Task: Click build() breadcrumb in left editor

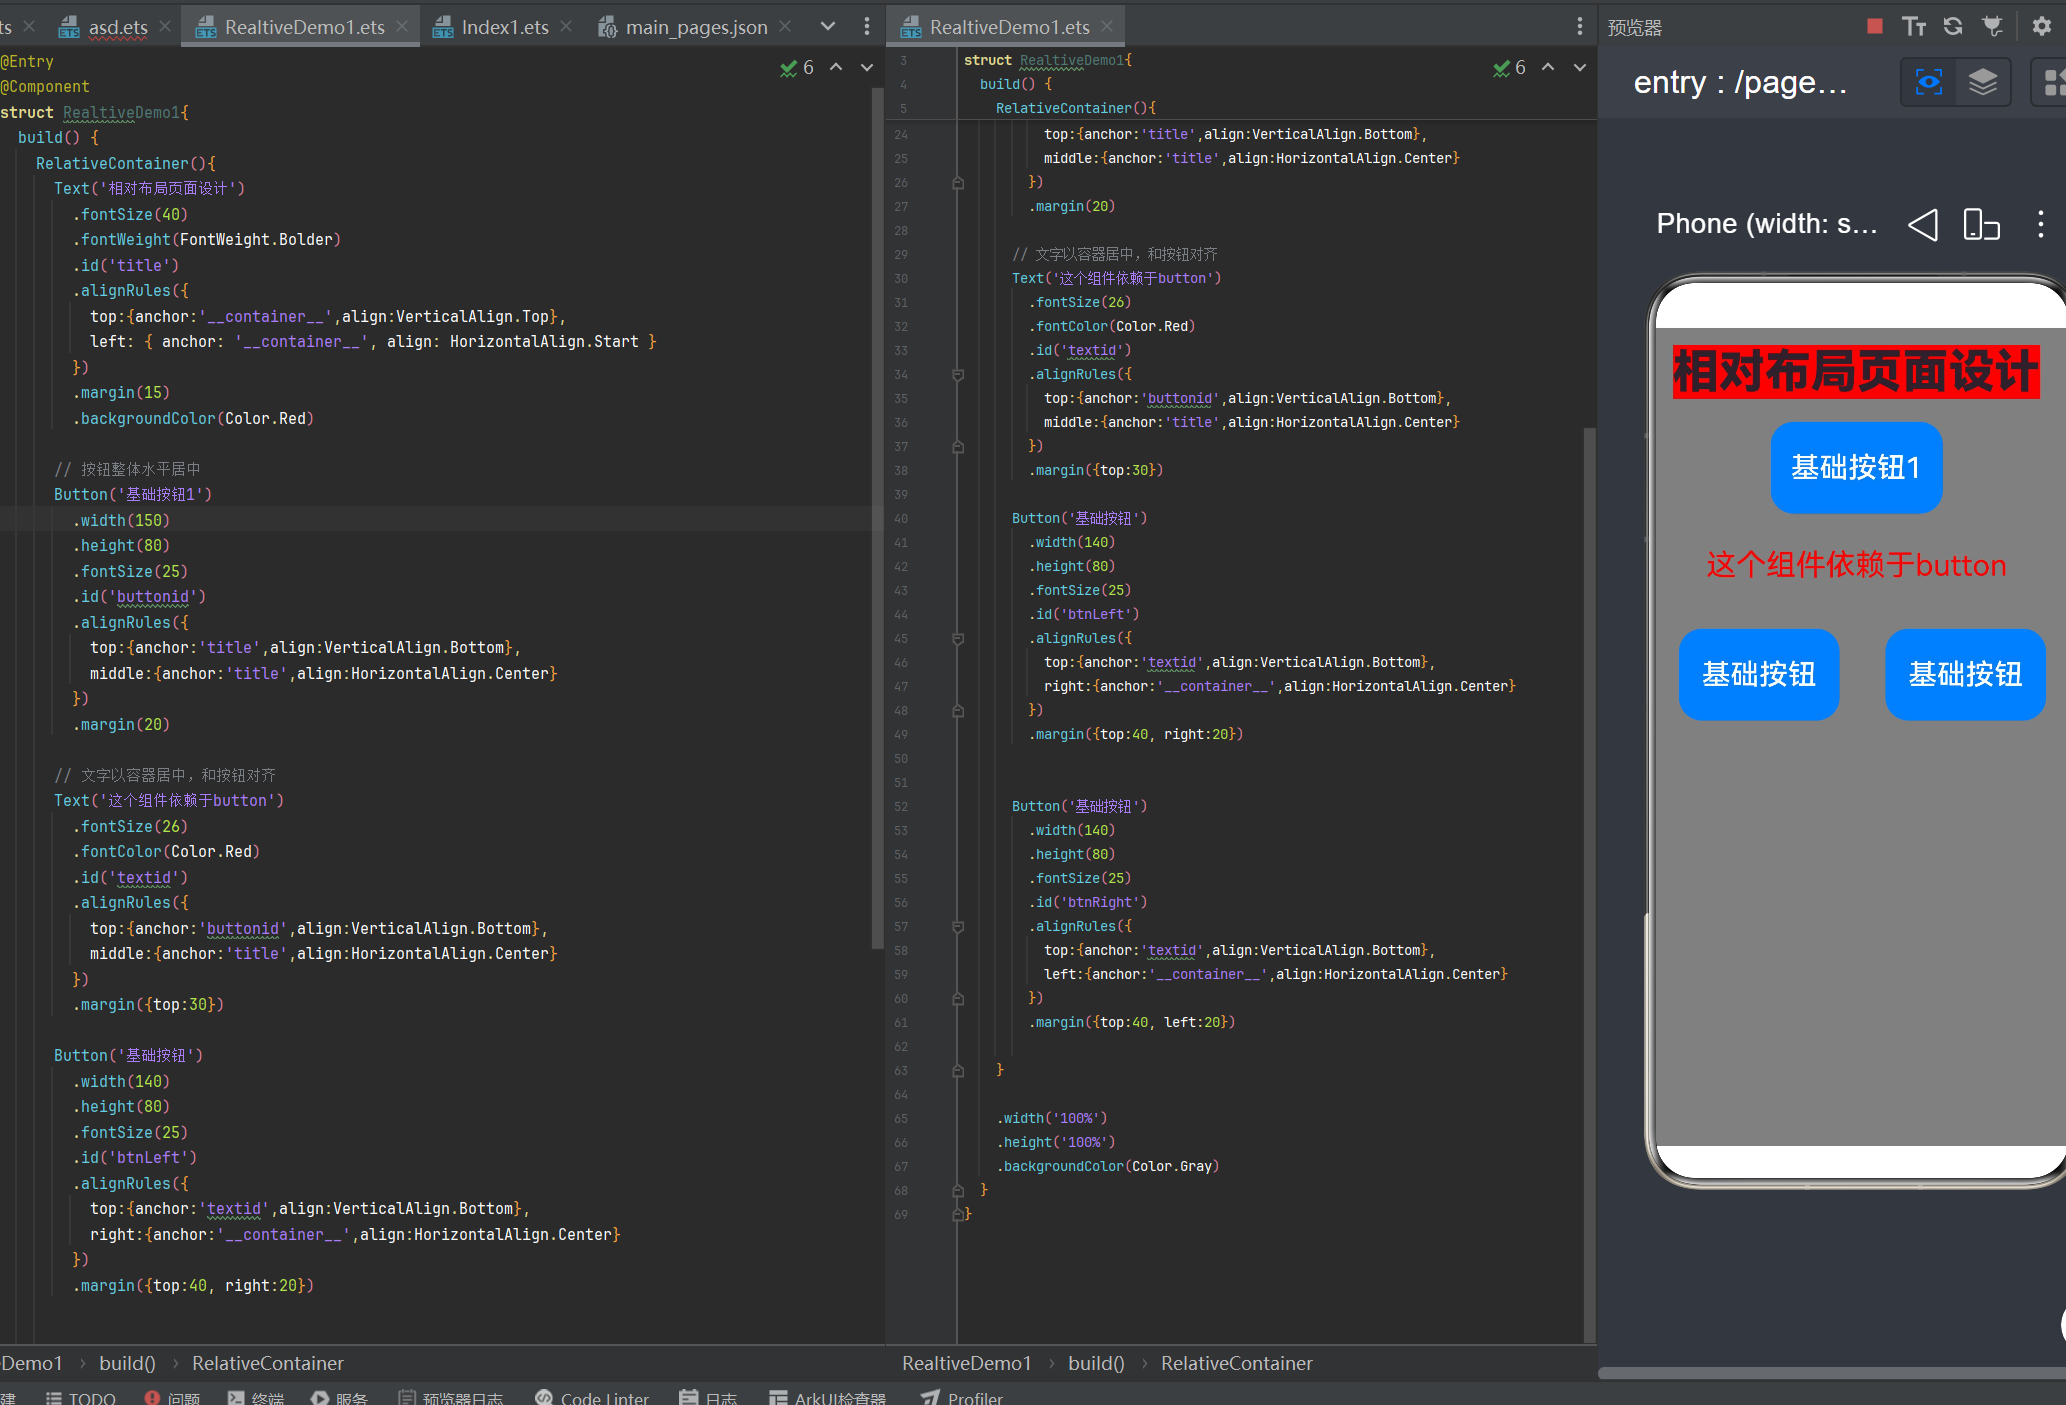Action: pyautogui.click(x=127, y=1363)
